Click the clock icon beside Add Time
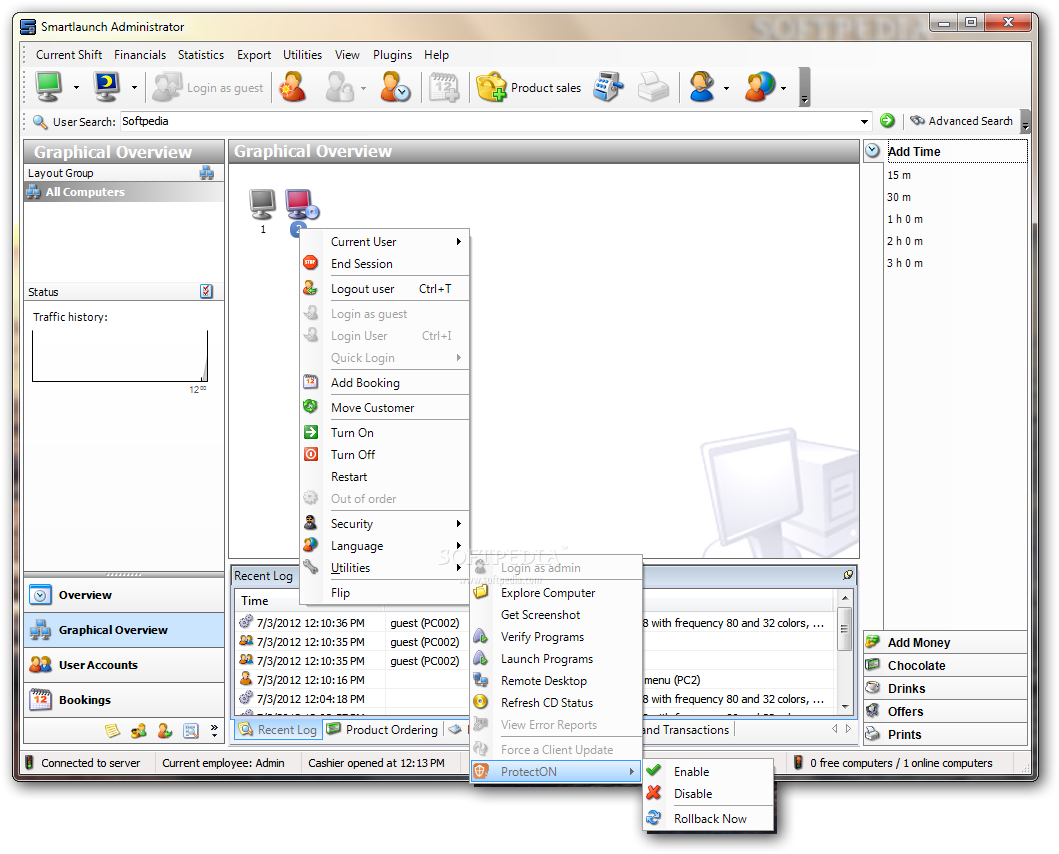Image resolution: width=1059 pixels, height=854 pixels. [873, 151]
